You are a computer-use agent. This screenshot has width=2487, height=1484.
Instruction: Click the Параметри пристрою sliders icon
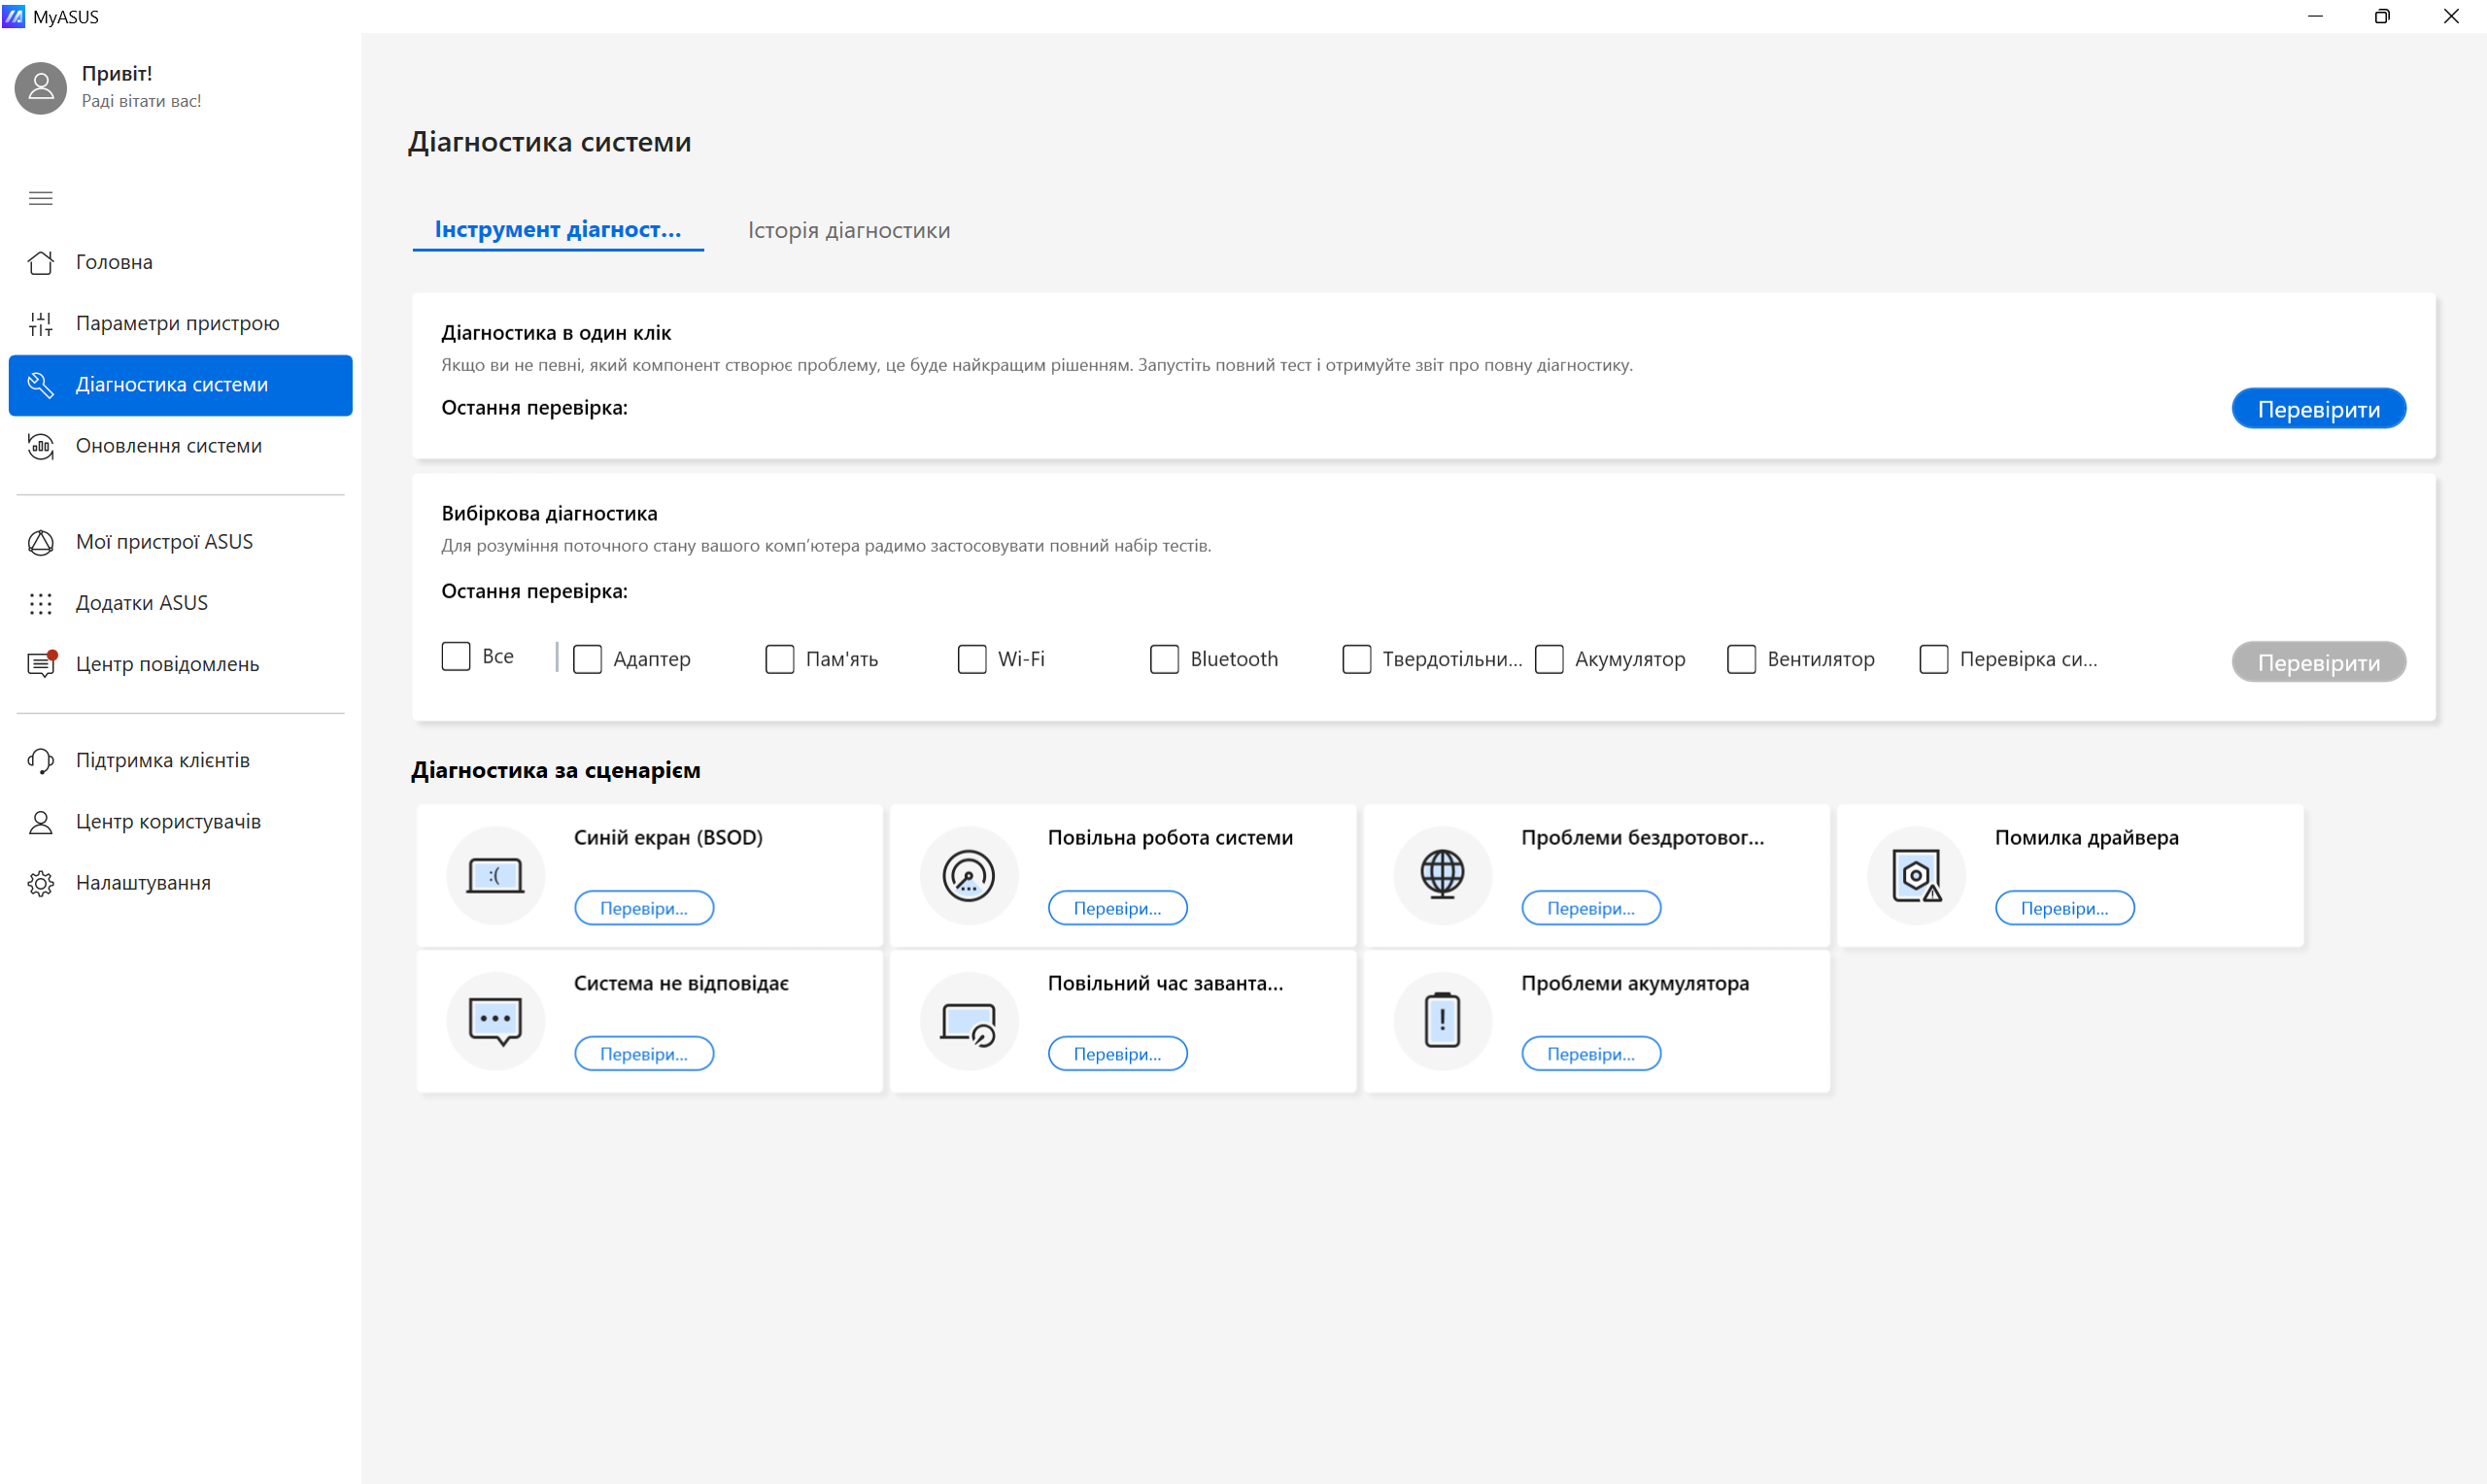[x=40, y=323]
